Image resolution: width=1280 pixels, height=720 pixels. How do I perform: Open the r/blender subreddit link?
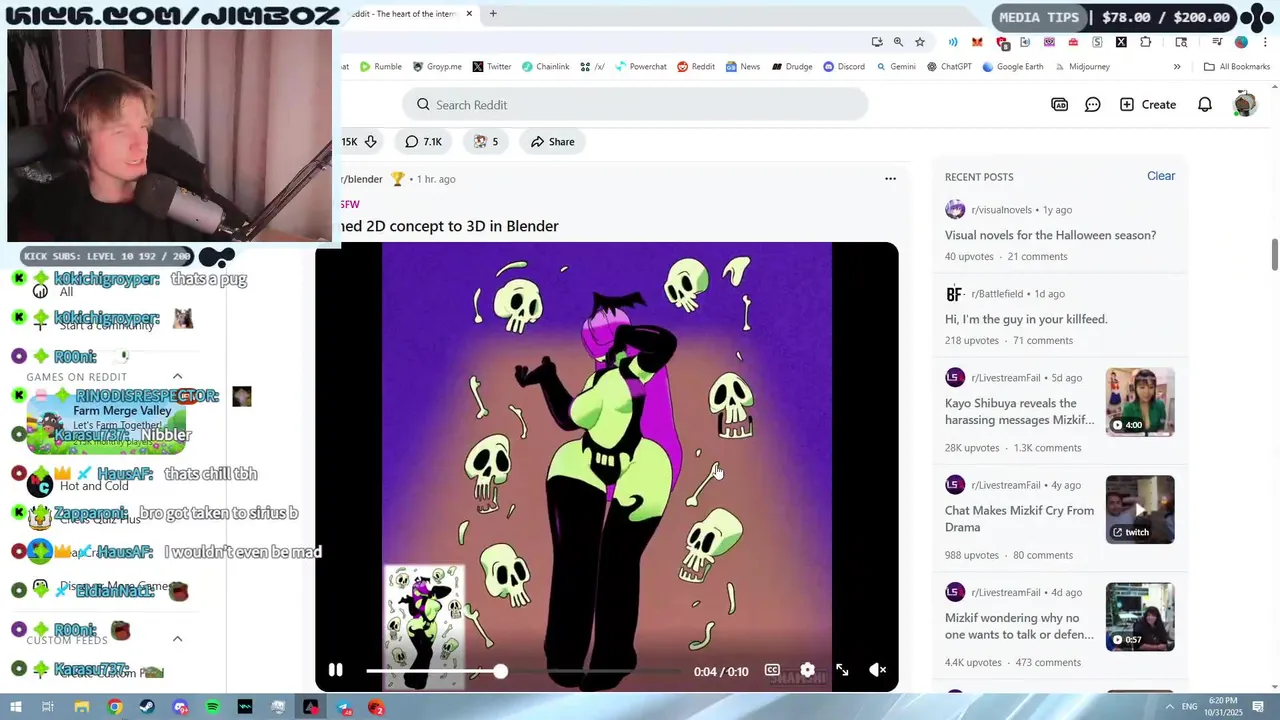pyautogui.click(x=362, y=179)
